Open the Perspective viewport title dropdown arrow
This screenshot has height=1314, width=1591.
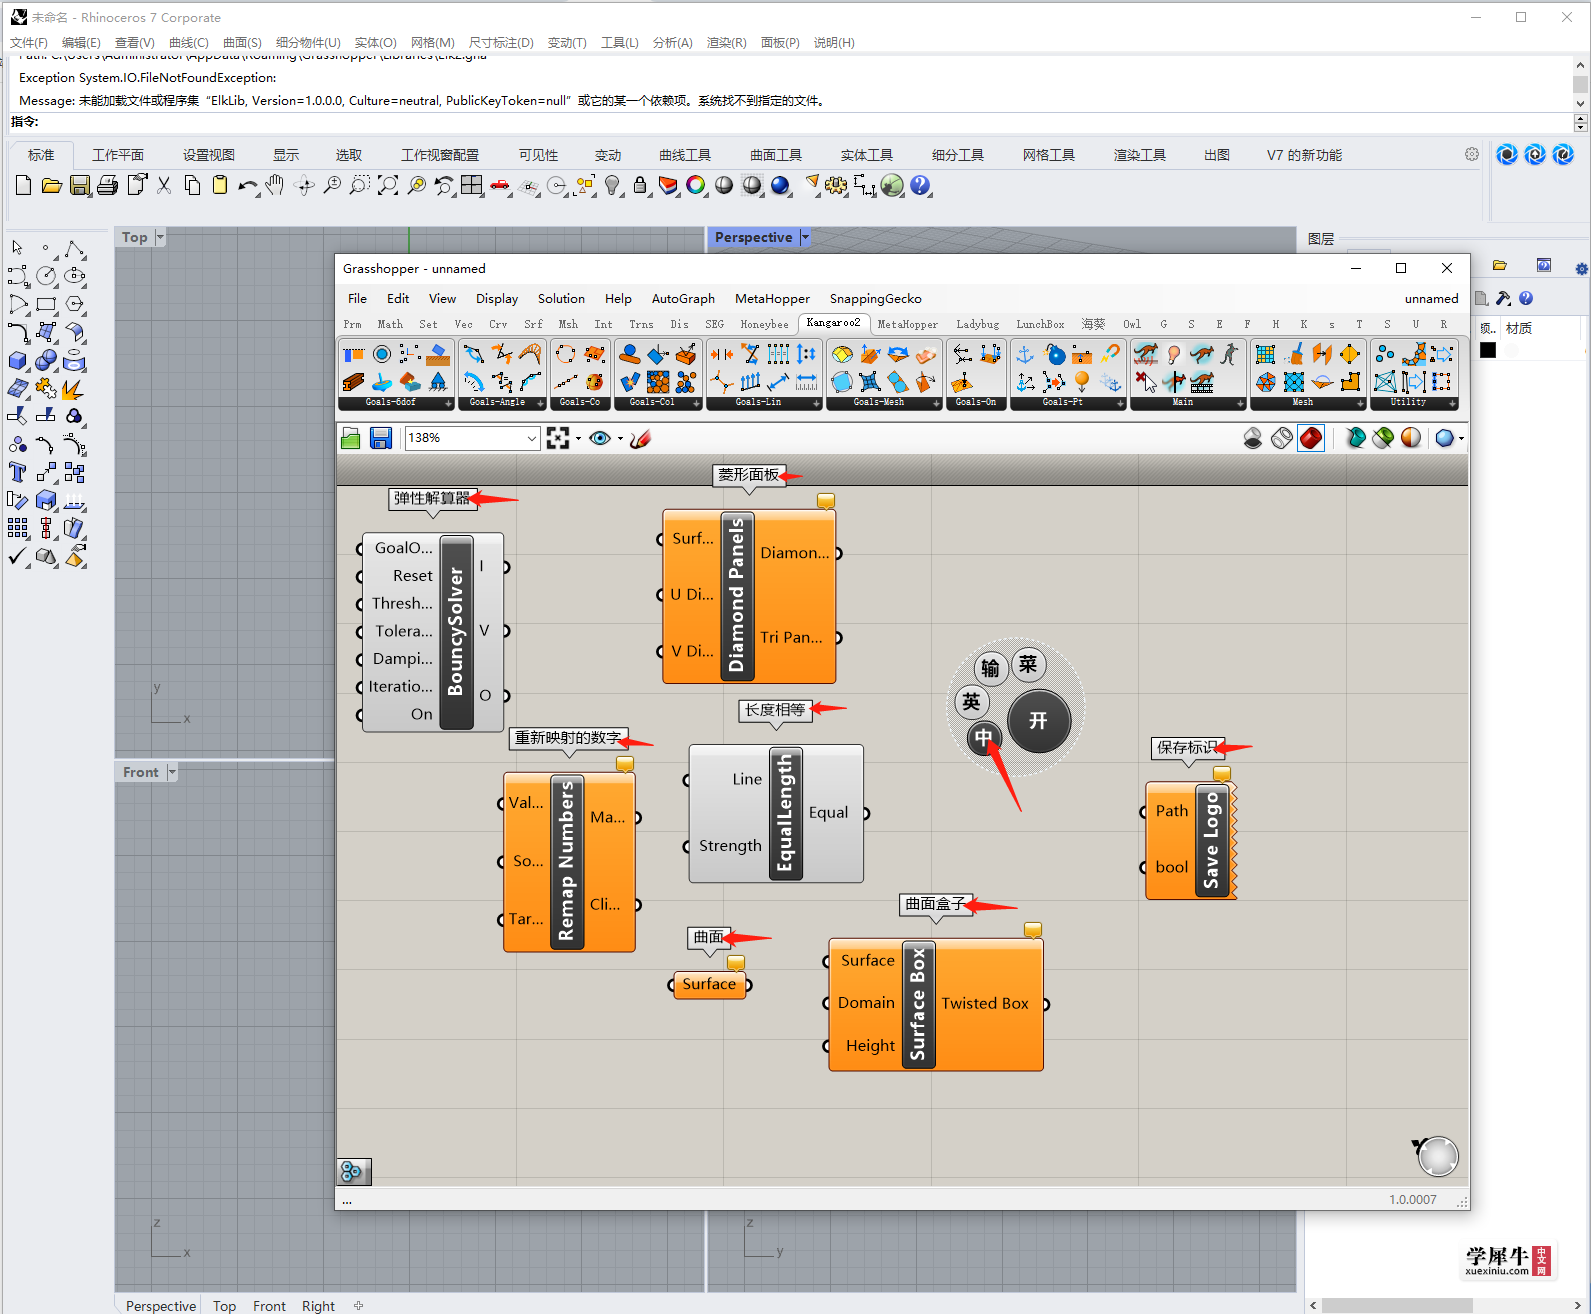point(805,237)
